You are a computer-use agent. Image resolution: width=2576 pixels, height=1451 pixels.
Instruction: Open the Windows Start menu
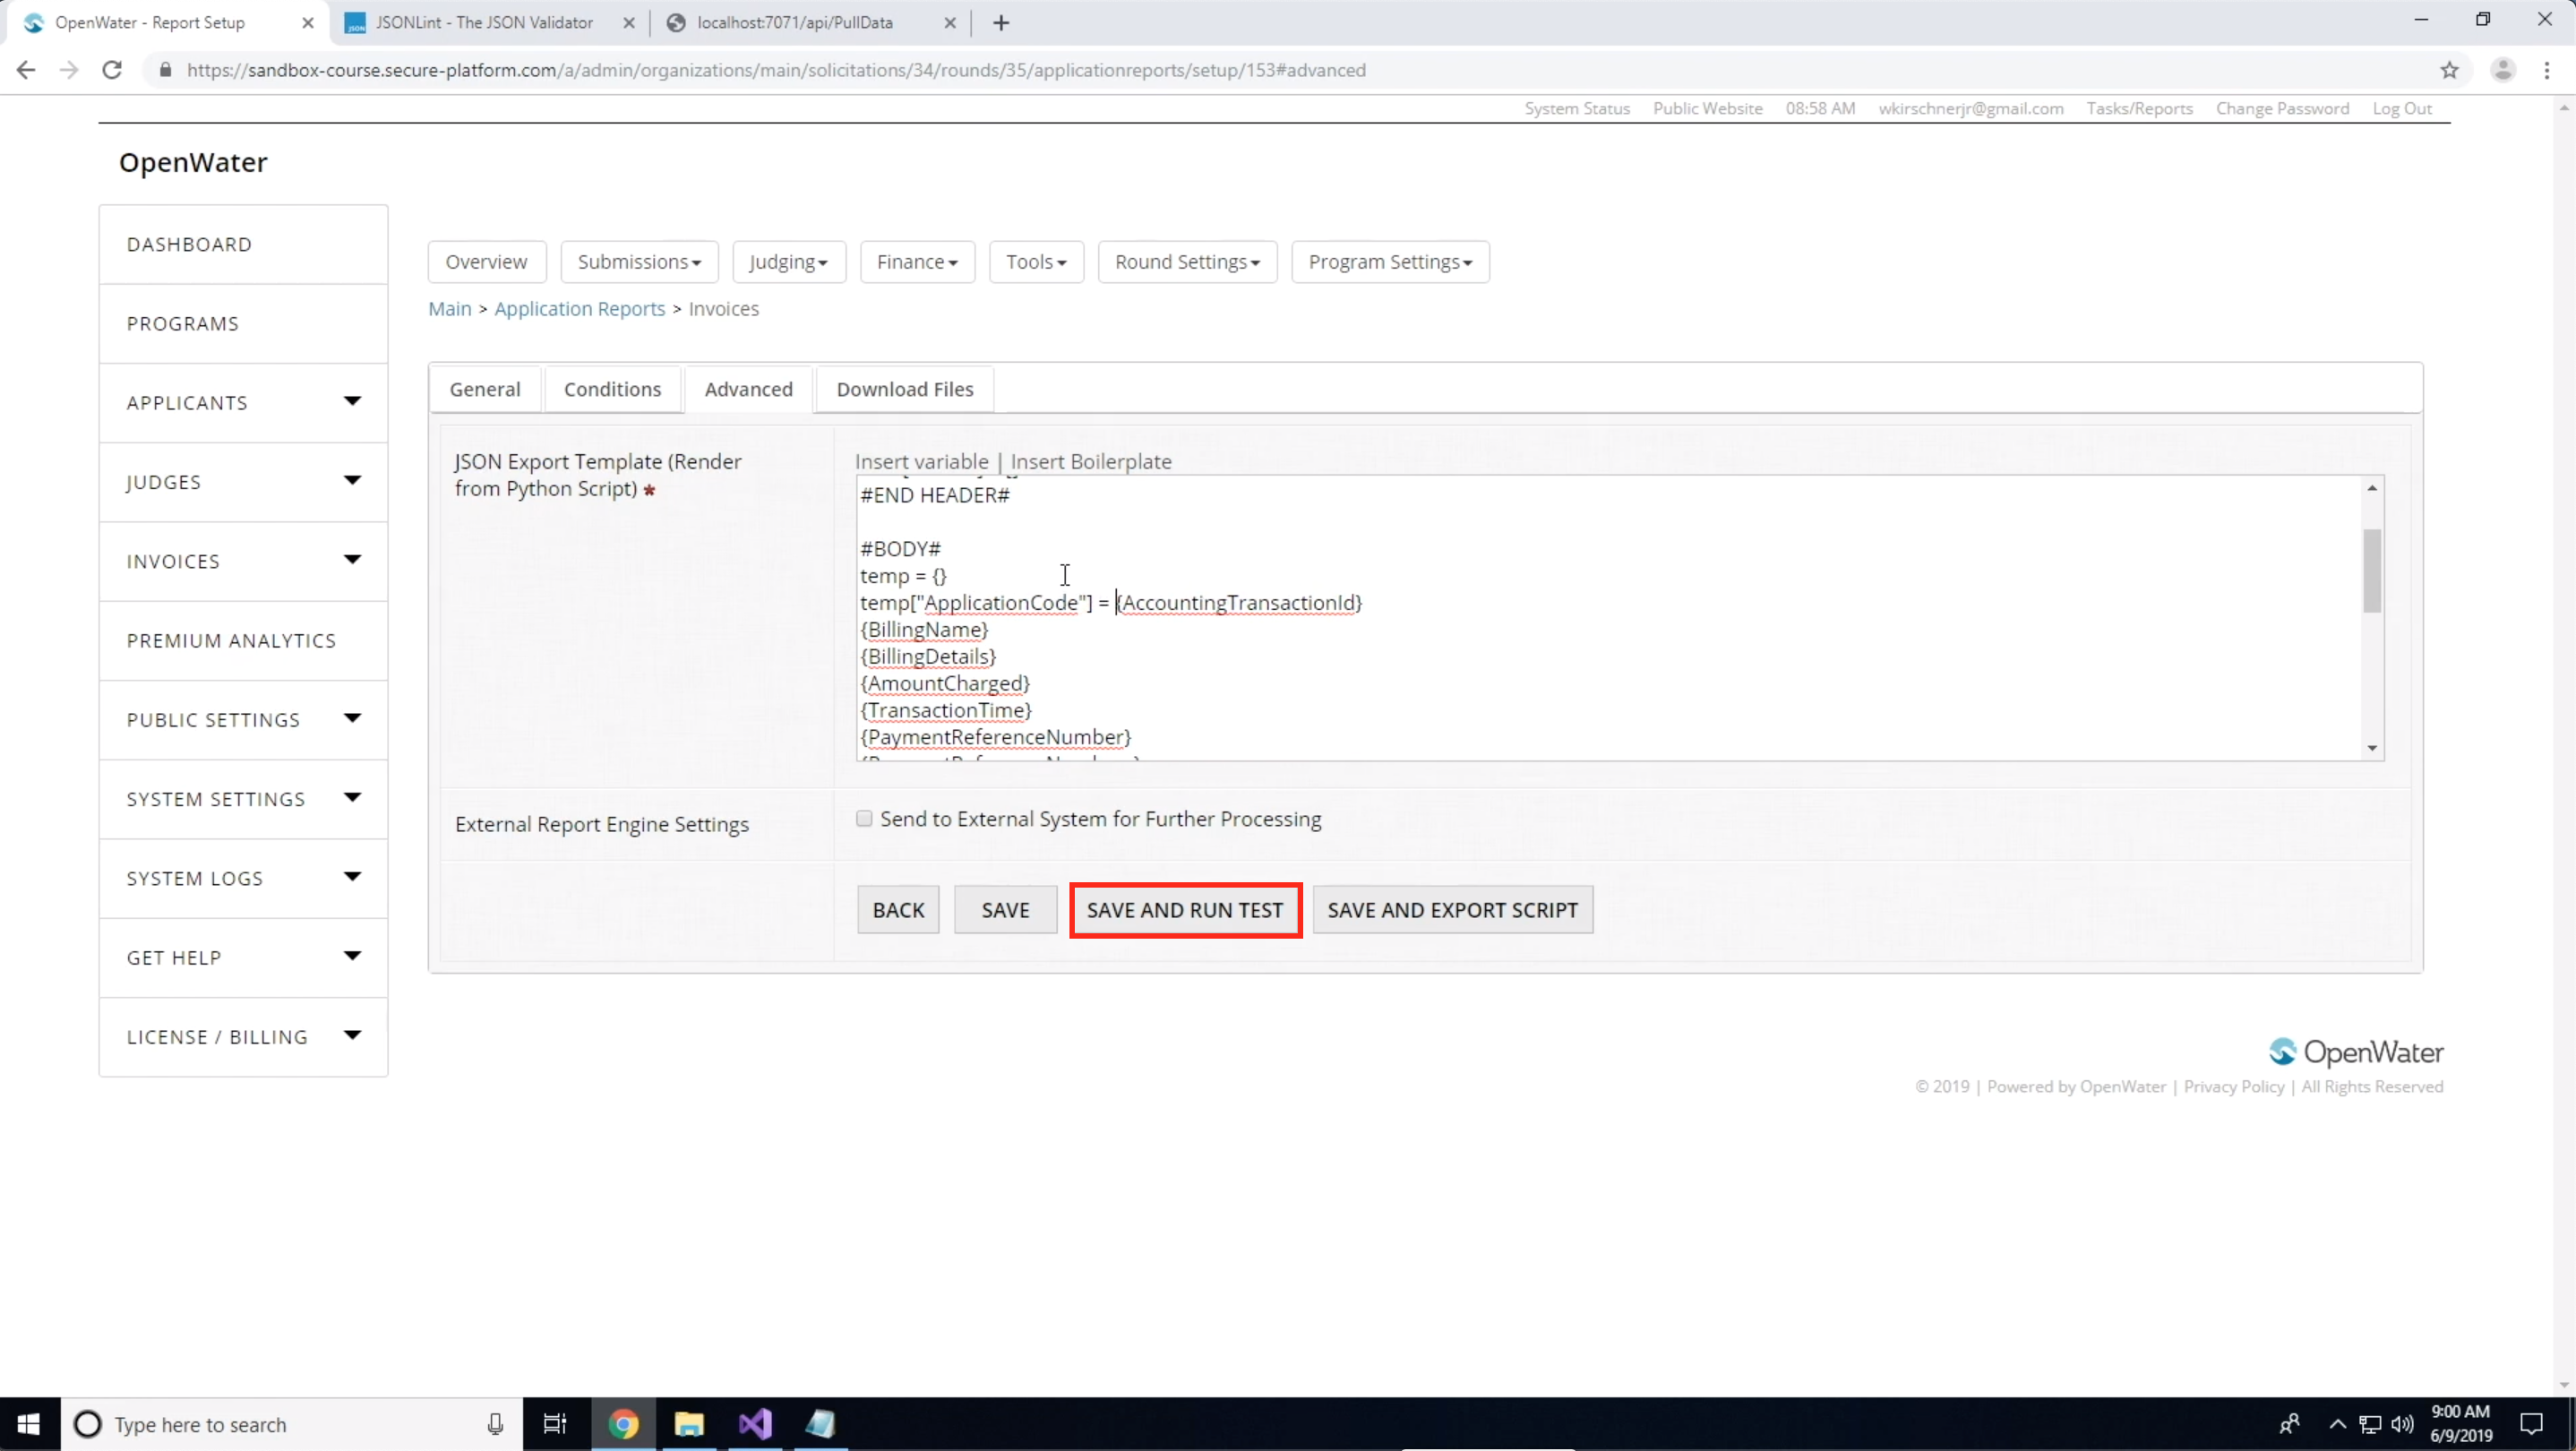tap(29, 1424)
